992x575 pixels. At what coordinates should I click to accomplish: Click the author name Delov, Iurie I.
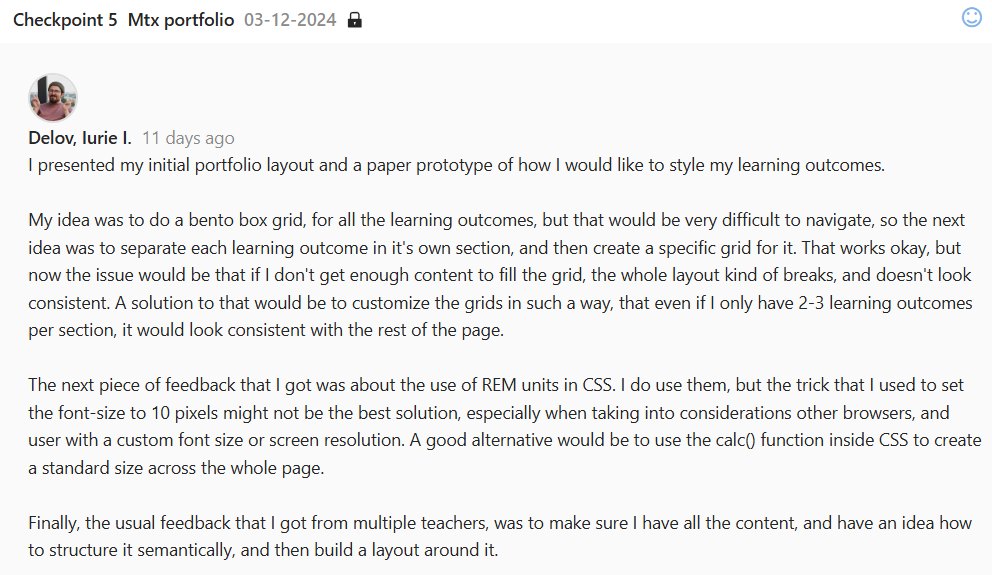pos(80,138)
